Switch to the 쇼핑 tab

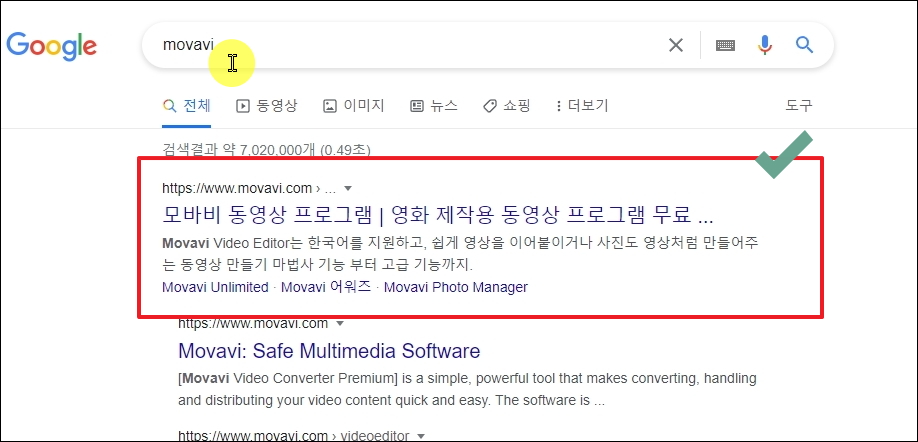pos(506,106)
